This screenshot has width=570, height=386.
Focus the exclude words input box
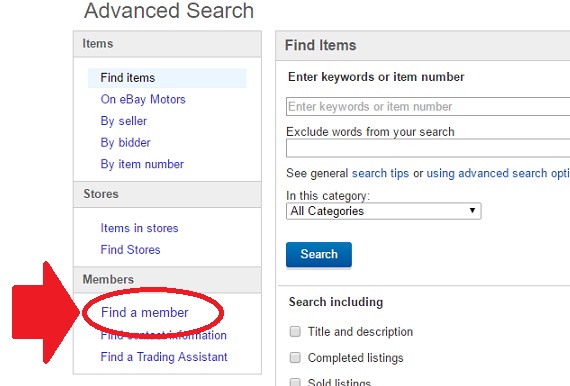pyautogui.click(x=428, y=148)
